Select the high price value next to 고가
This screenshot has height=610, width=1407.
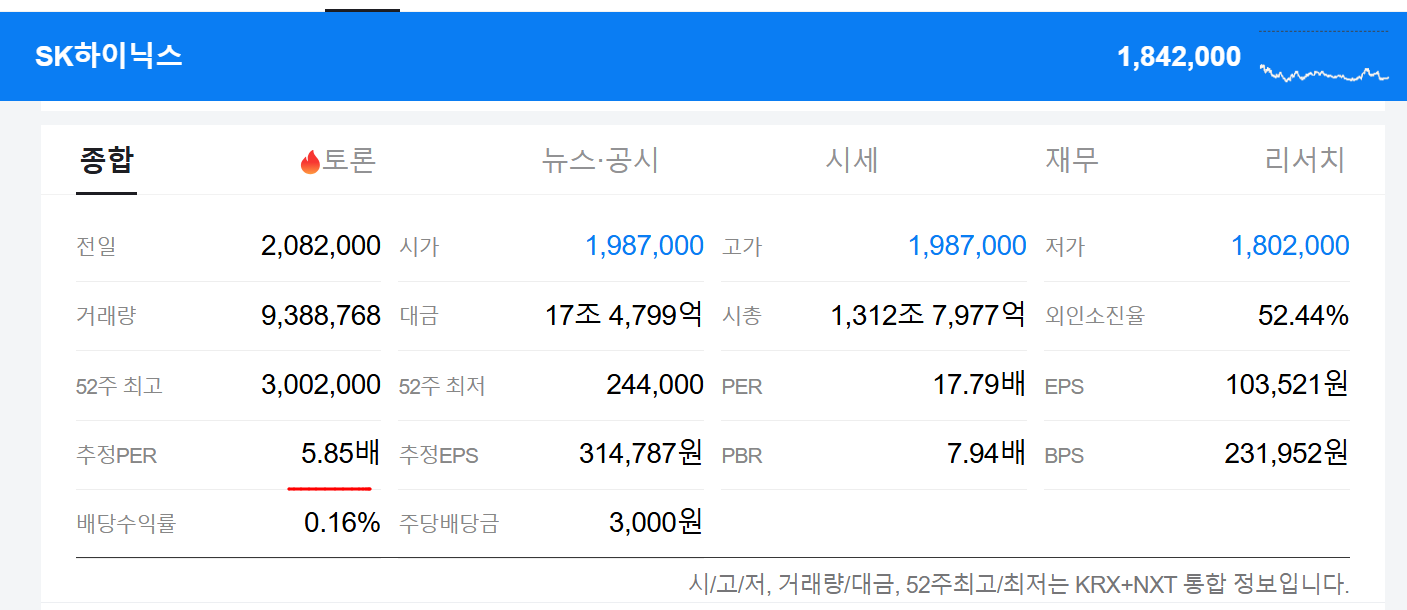click(x=967, y=246)
